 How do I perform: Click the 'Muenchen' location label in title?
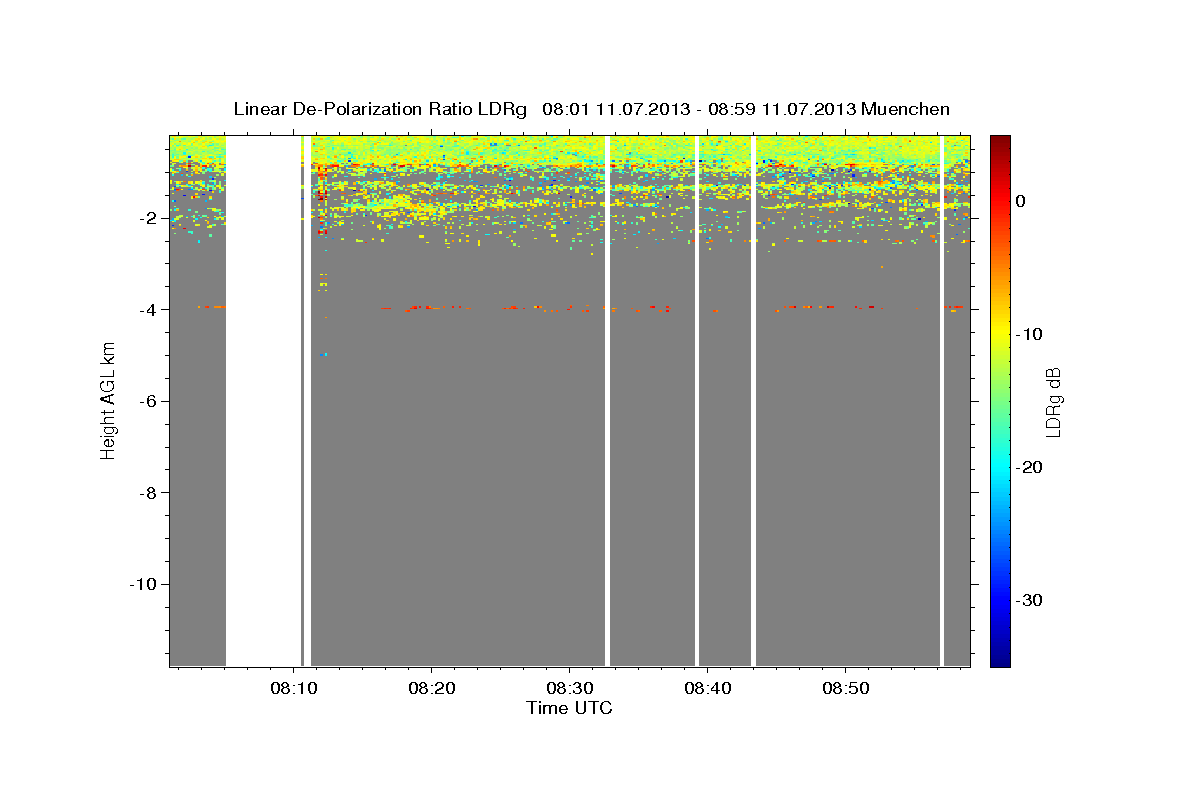[907, 109]
